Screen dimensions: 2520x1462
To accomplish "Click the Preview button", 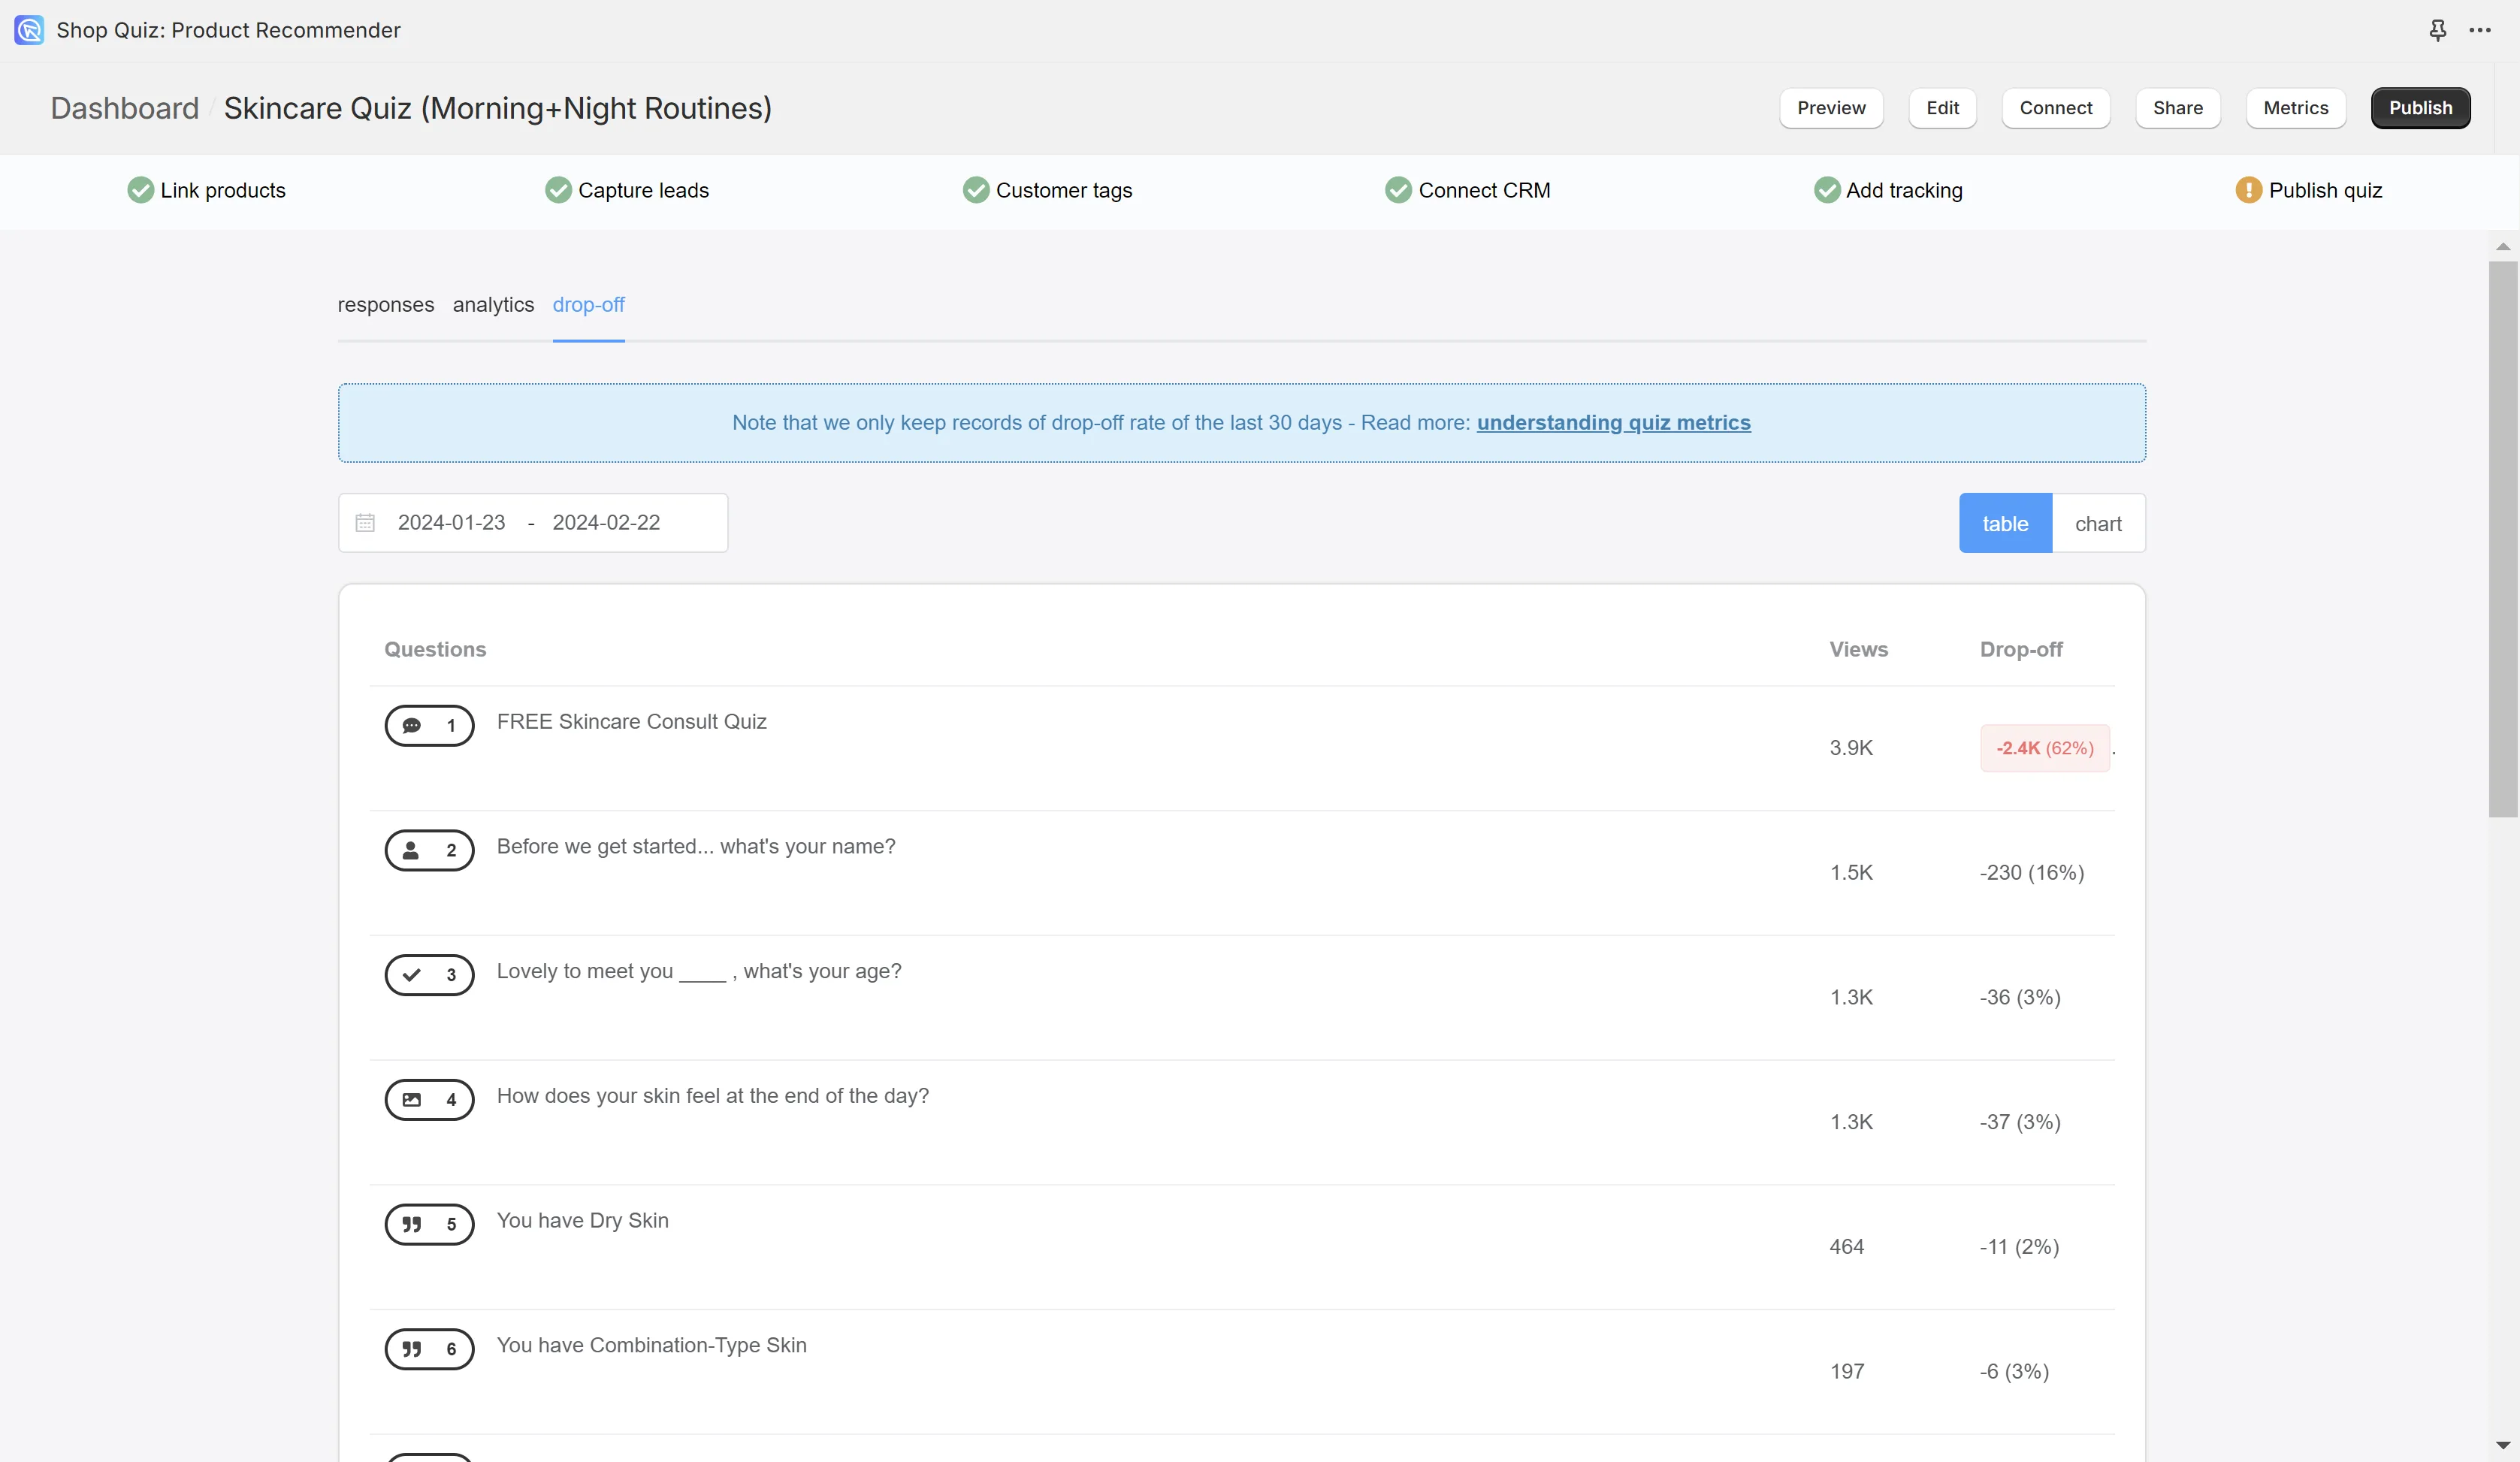I will pyautogui.click(x=1831, y=108).
